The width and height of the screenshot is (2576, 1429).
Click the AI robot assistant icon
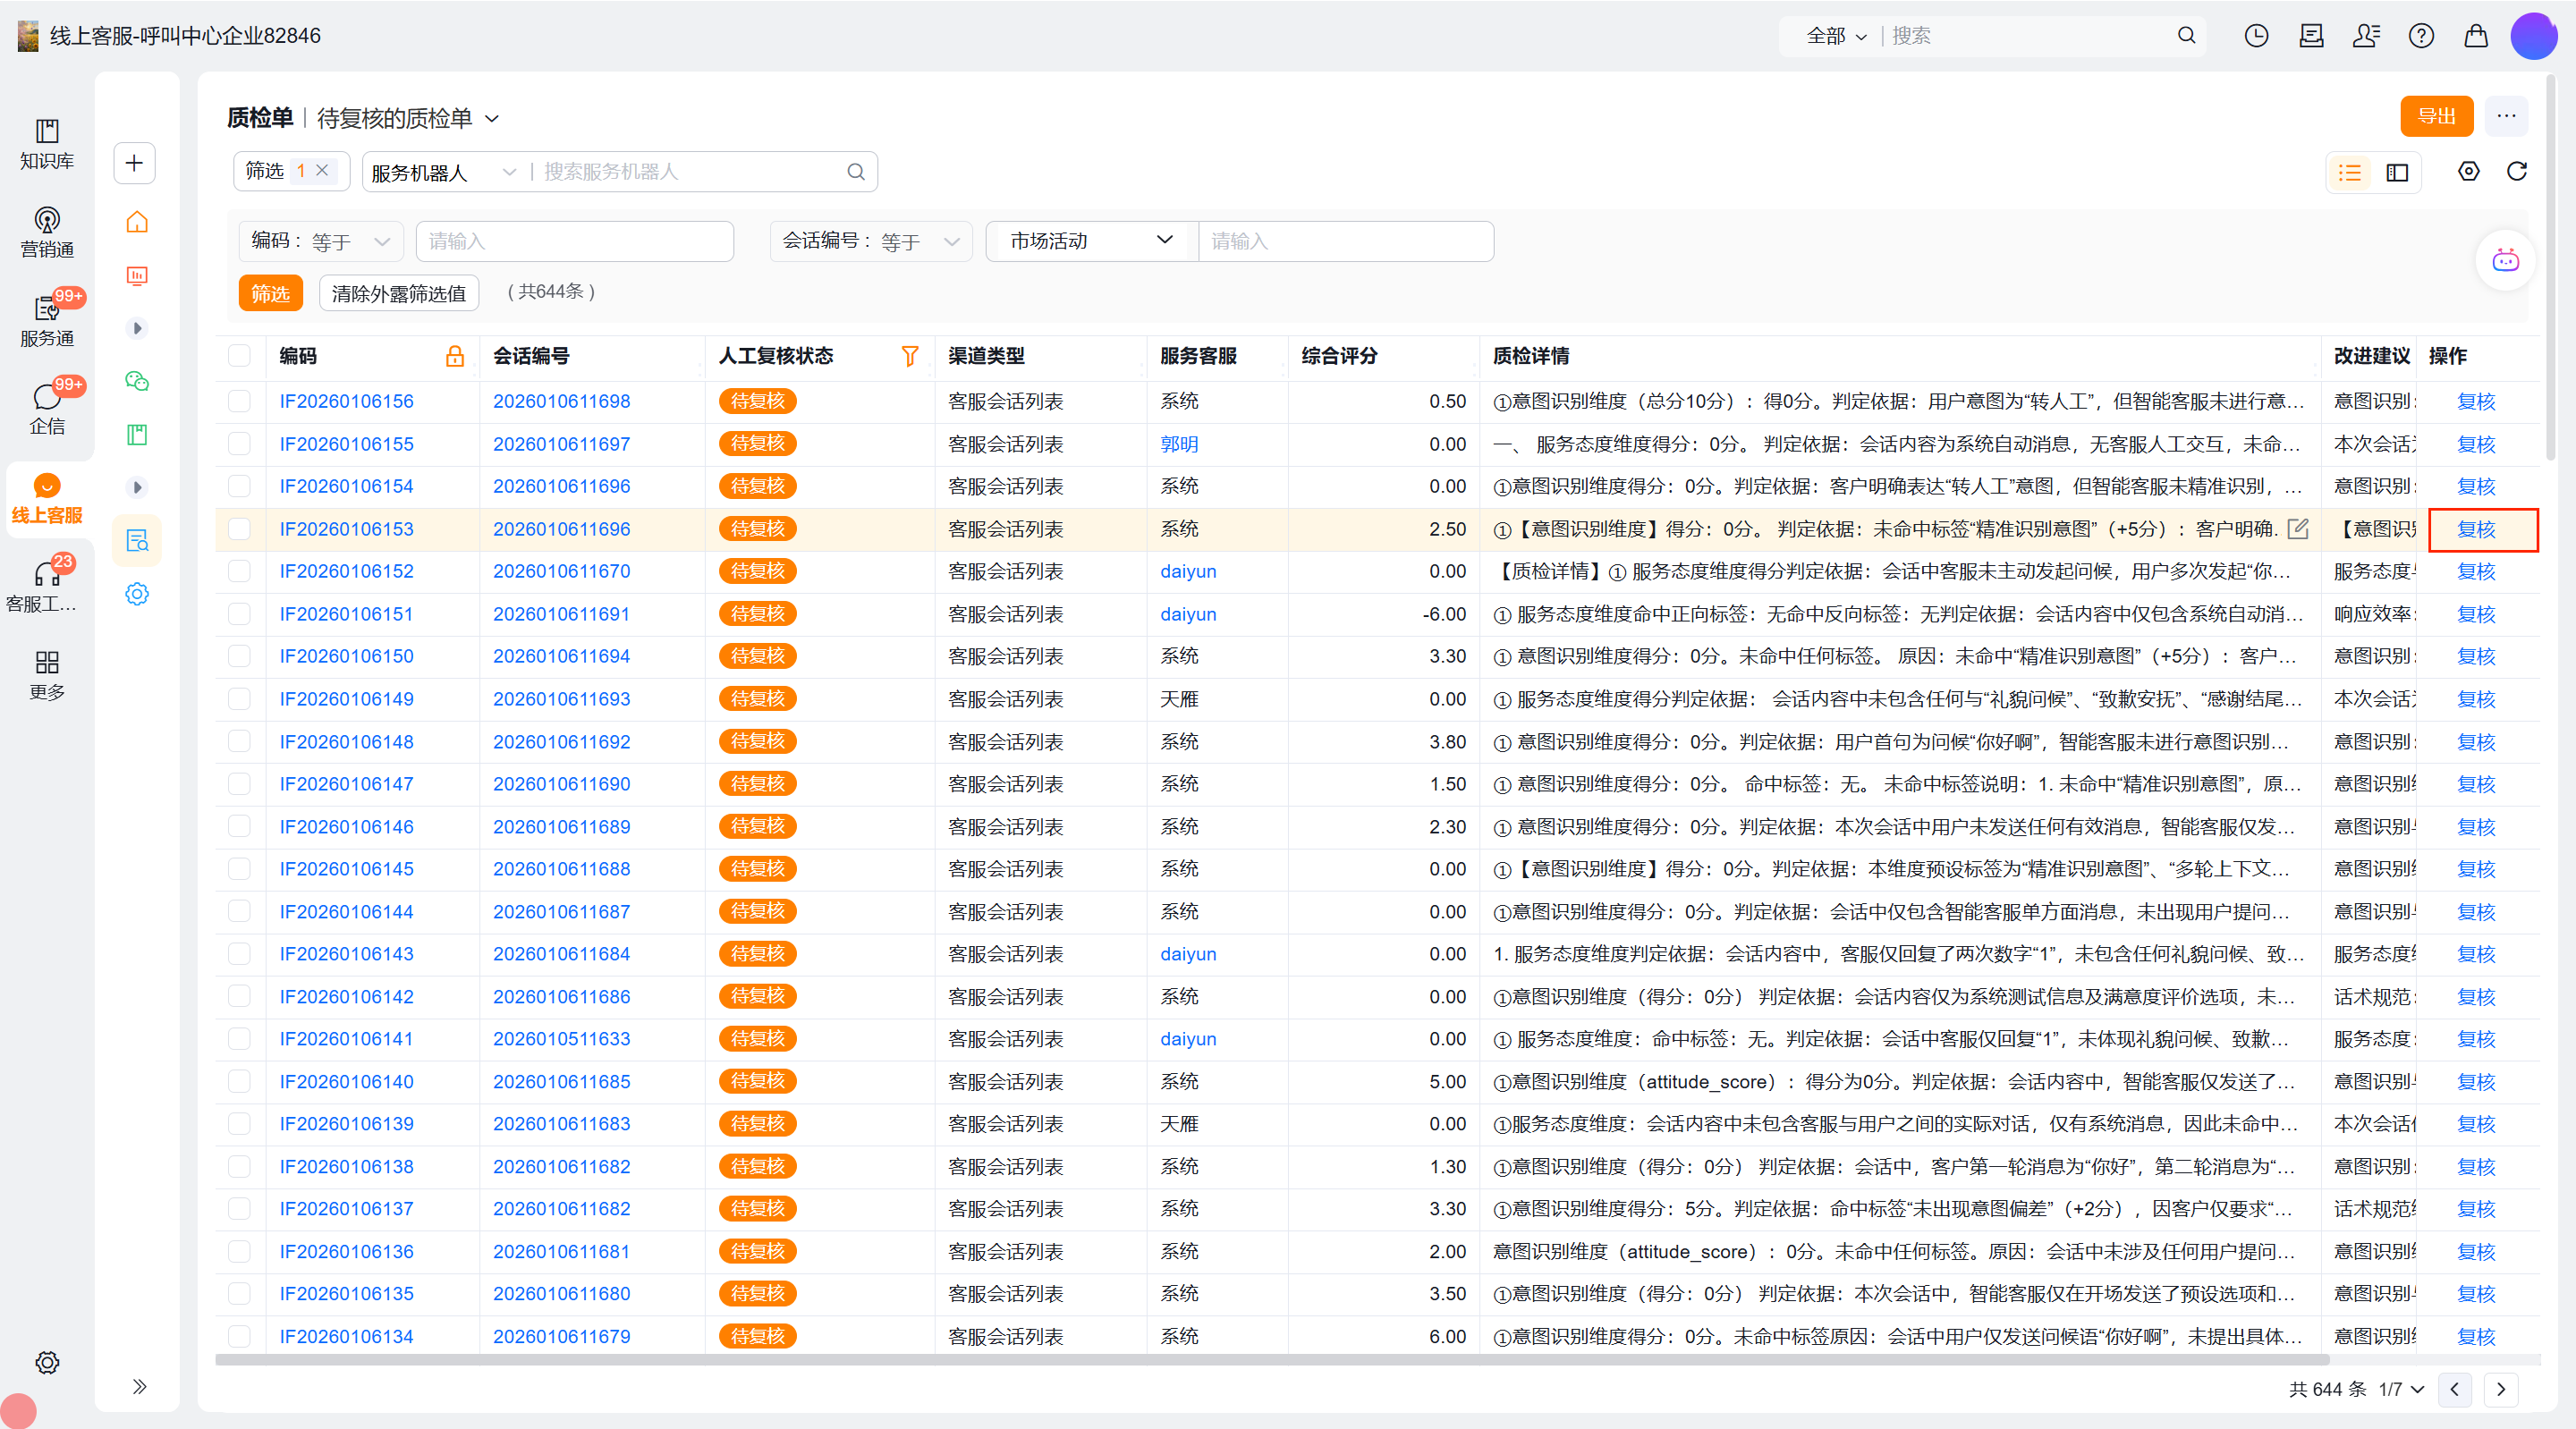pos(2505,261)
